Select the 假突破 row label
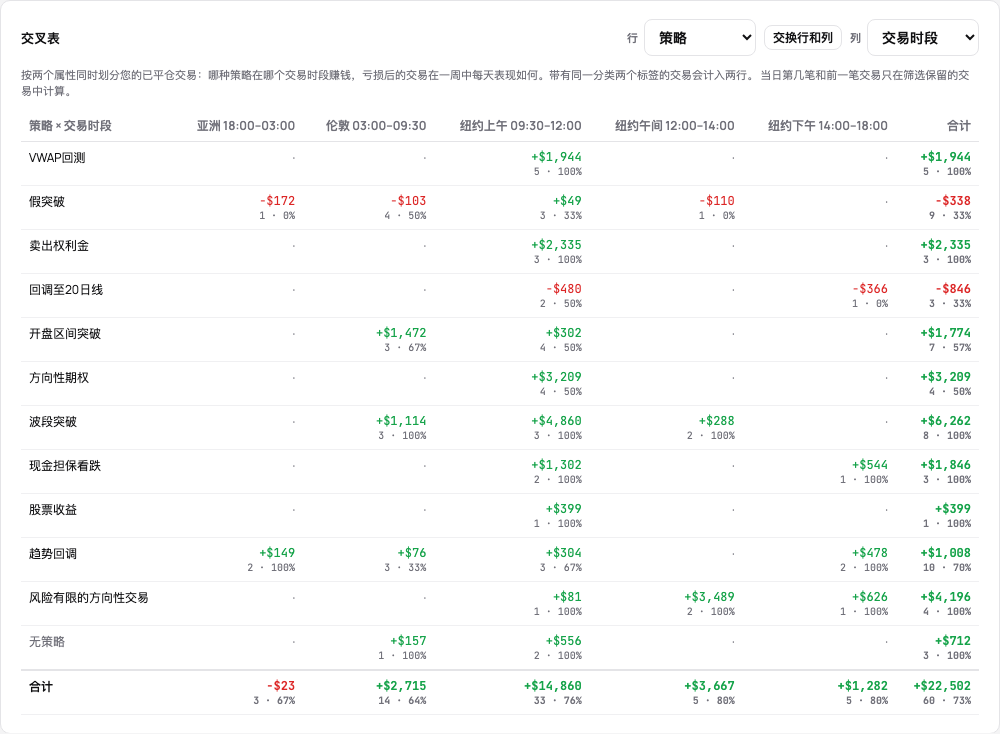This screenshot has width=1000, height=734. (47, 202)
